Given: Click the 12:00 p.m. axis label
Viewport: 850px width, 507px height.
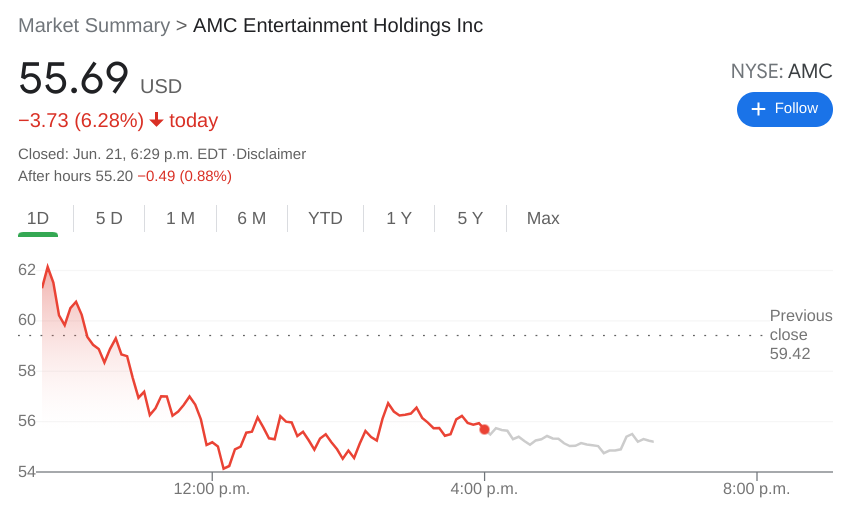Looking at the screenshot, I should (x=212, y=489).
